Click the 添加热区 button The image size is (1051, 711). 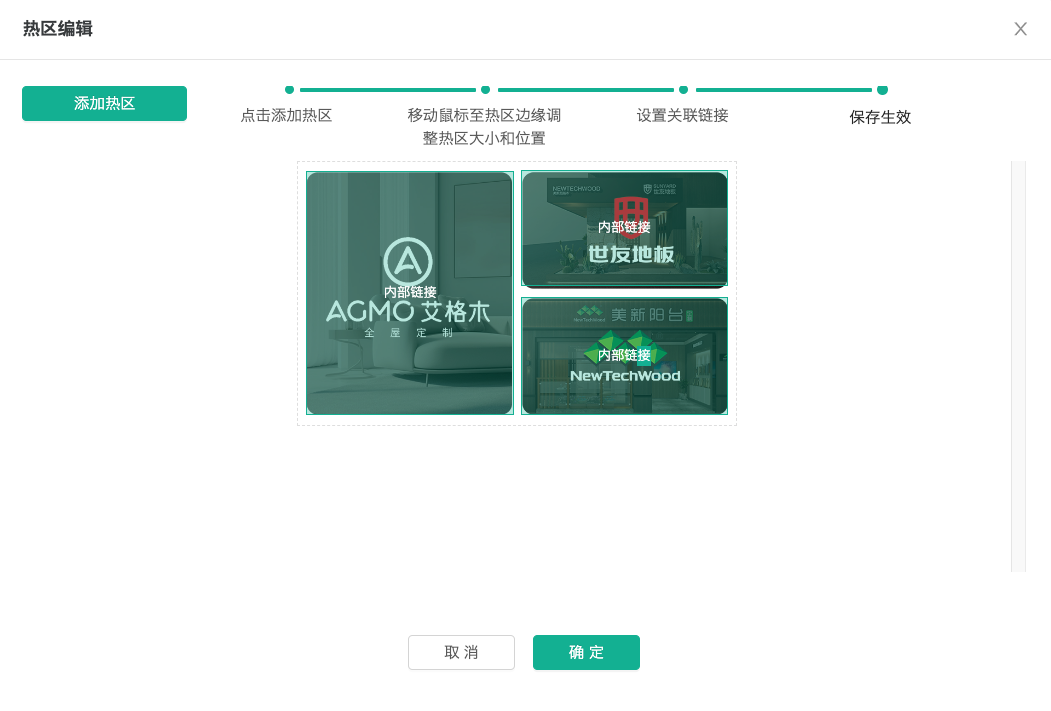pyautogui.click(x=105, y=103)
